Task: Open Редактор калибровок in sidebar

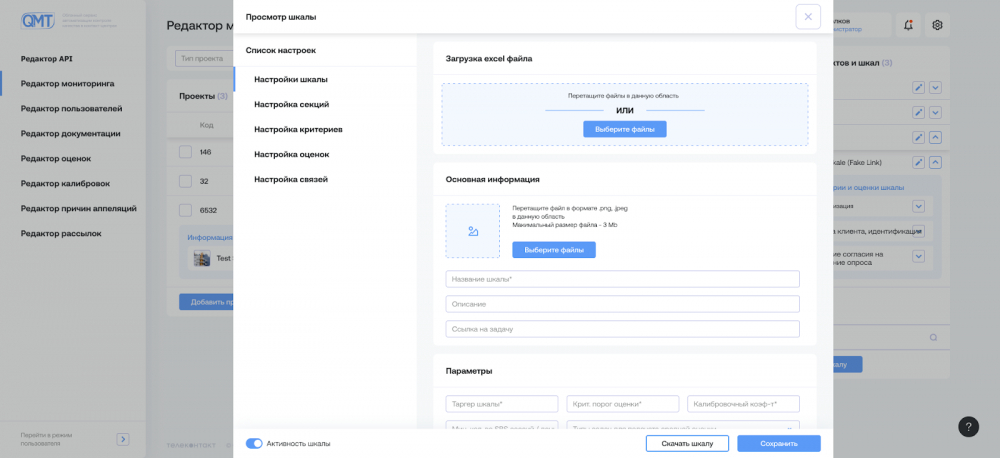Action: pos(65,183)
